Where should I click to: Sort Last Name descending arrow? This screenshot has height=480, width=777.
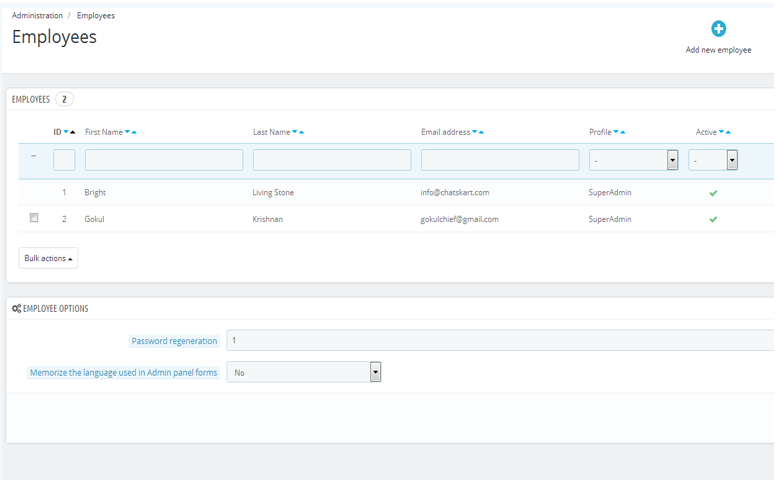point(295,132)
